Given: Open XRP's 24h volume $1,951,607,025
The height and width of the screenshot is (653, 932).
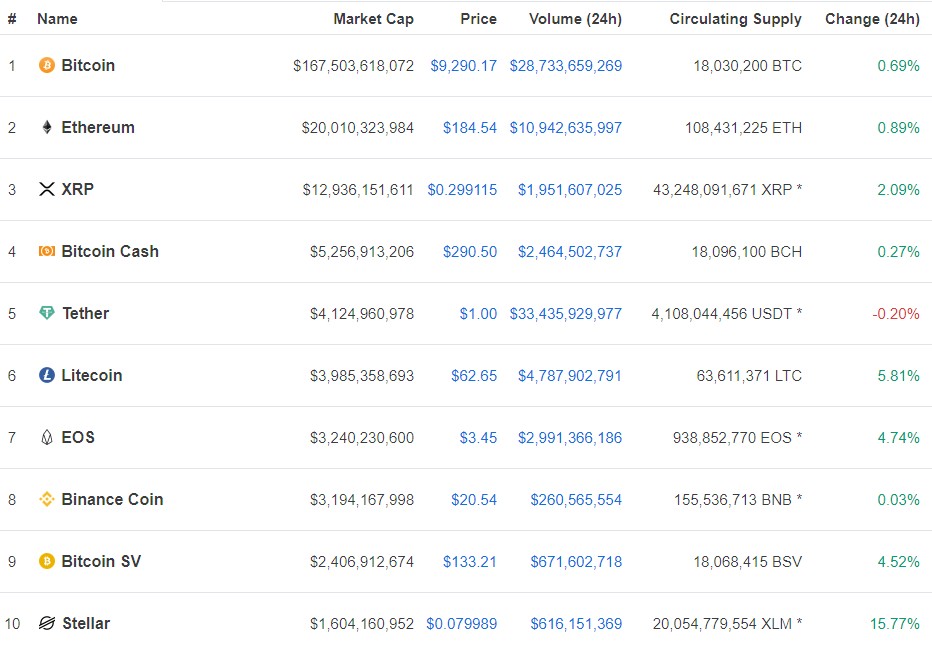Looking at the screenshot, I should (x=570, y=190).
